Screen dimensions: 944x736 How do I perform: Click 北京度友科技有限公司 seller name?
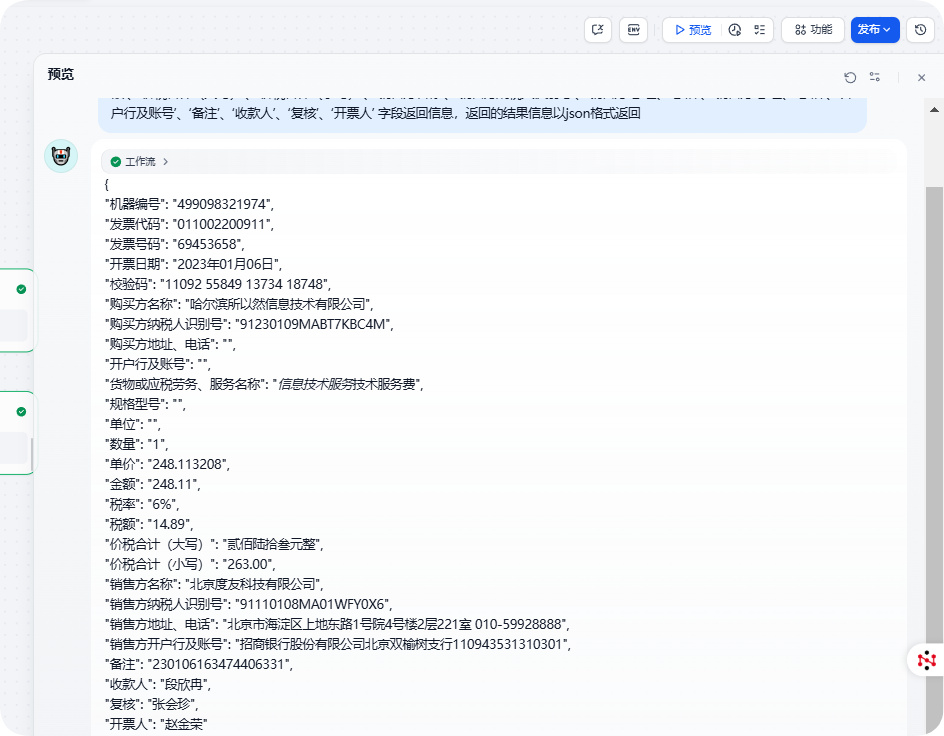tap(253, 584)
